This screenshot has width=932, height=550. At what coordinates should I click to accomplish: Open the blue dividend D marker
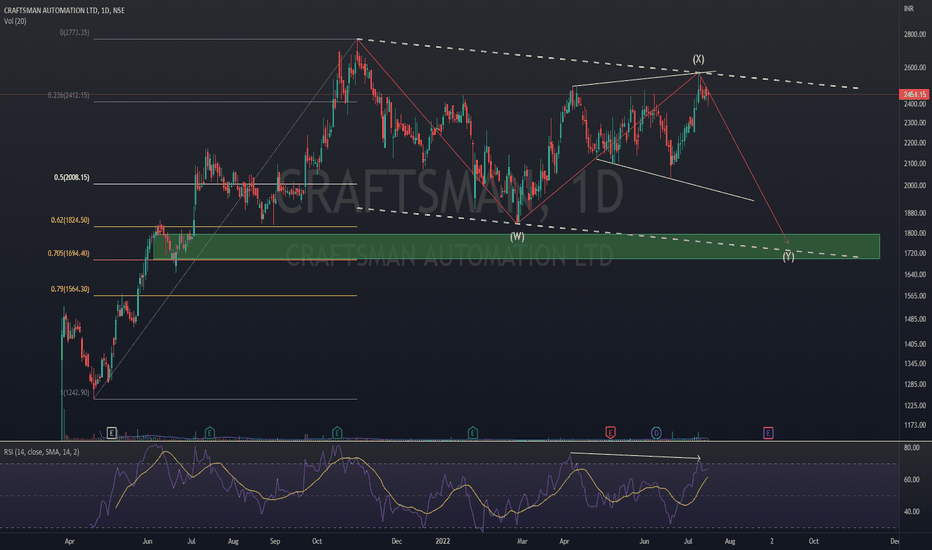pyautogui.click(x=656, y=433)
